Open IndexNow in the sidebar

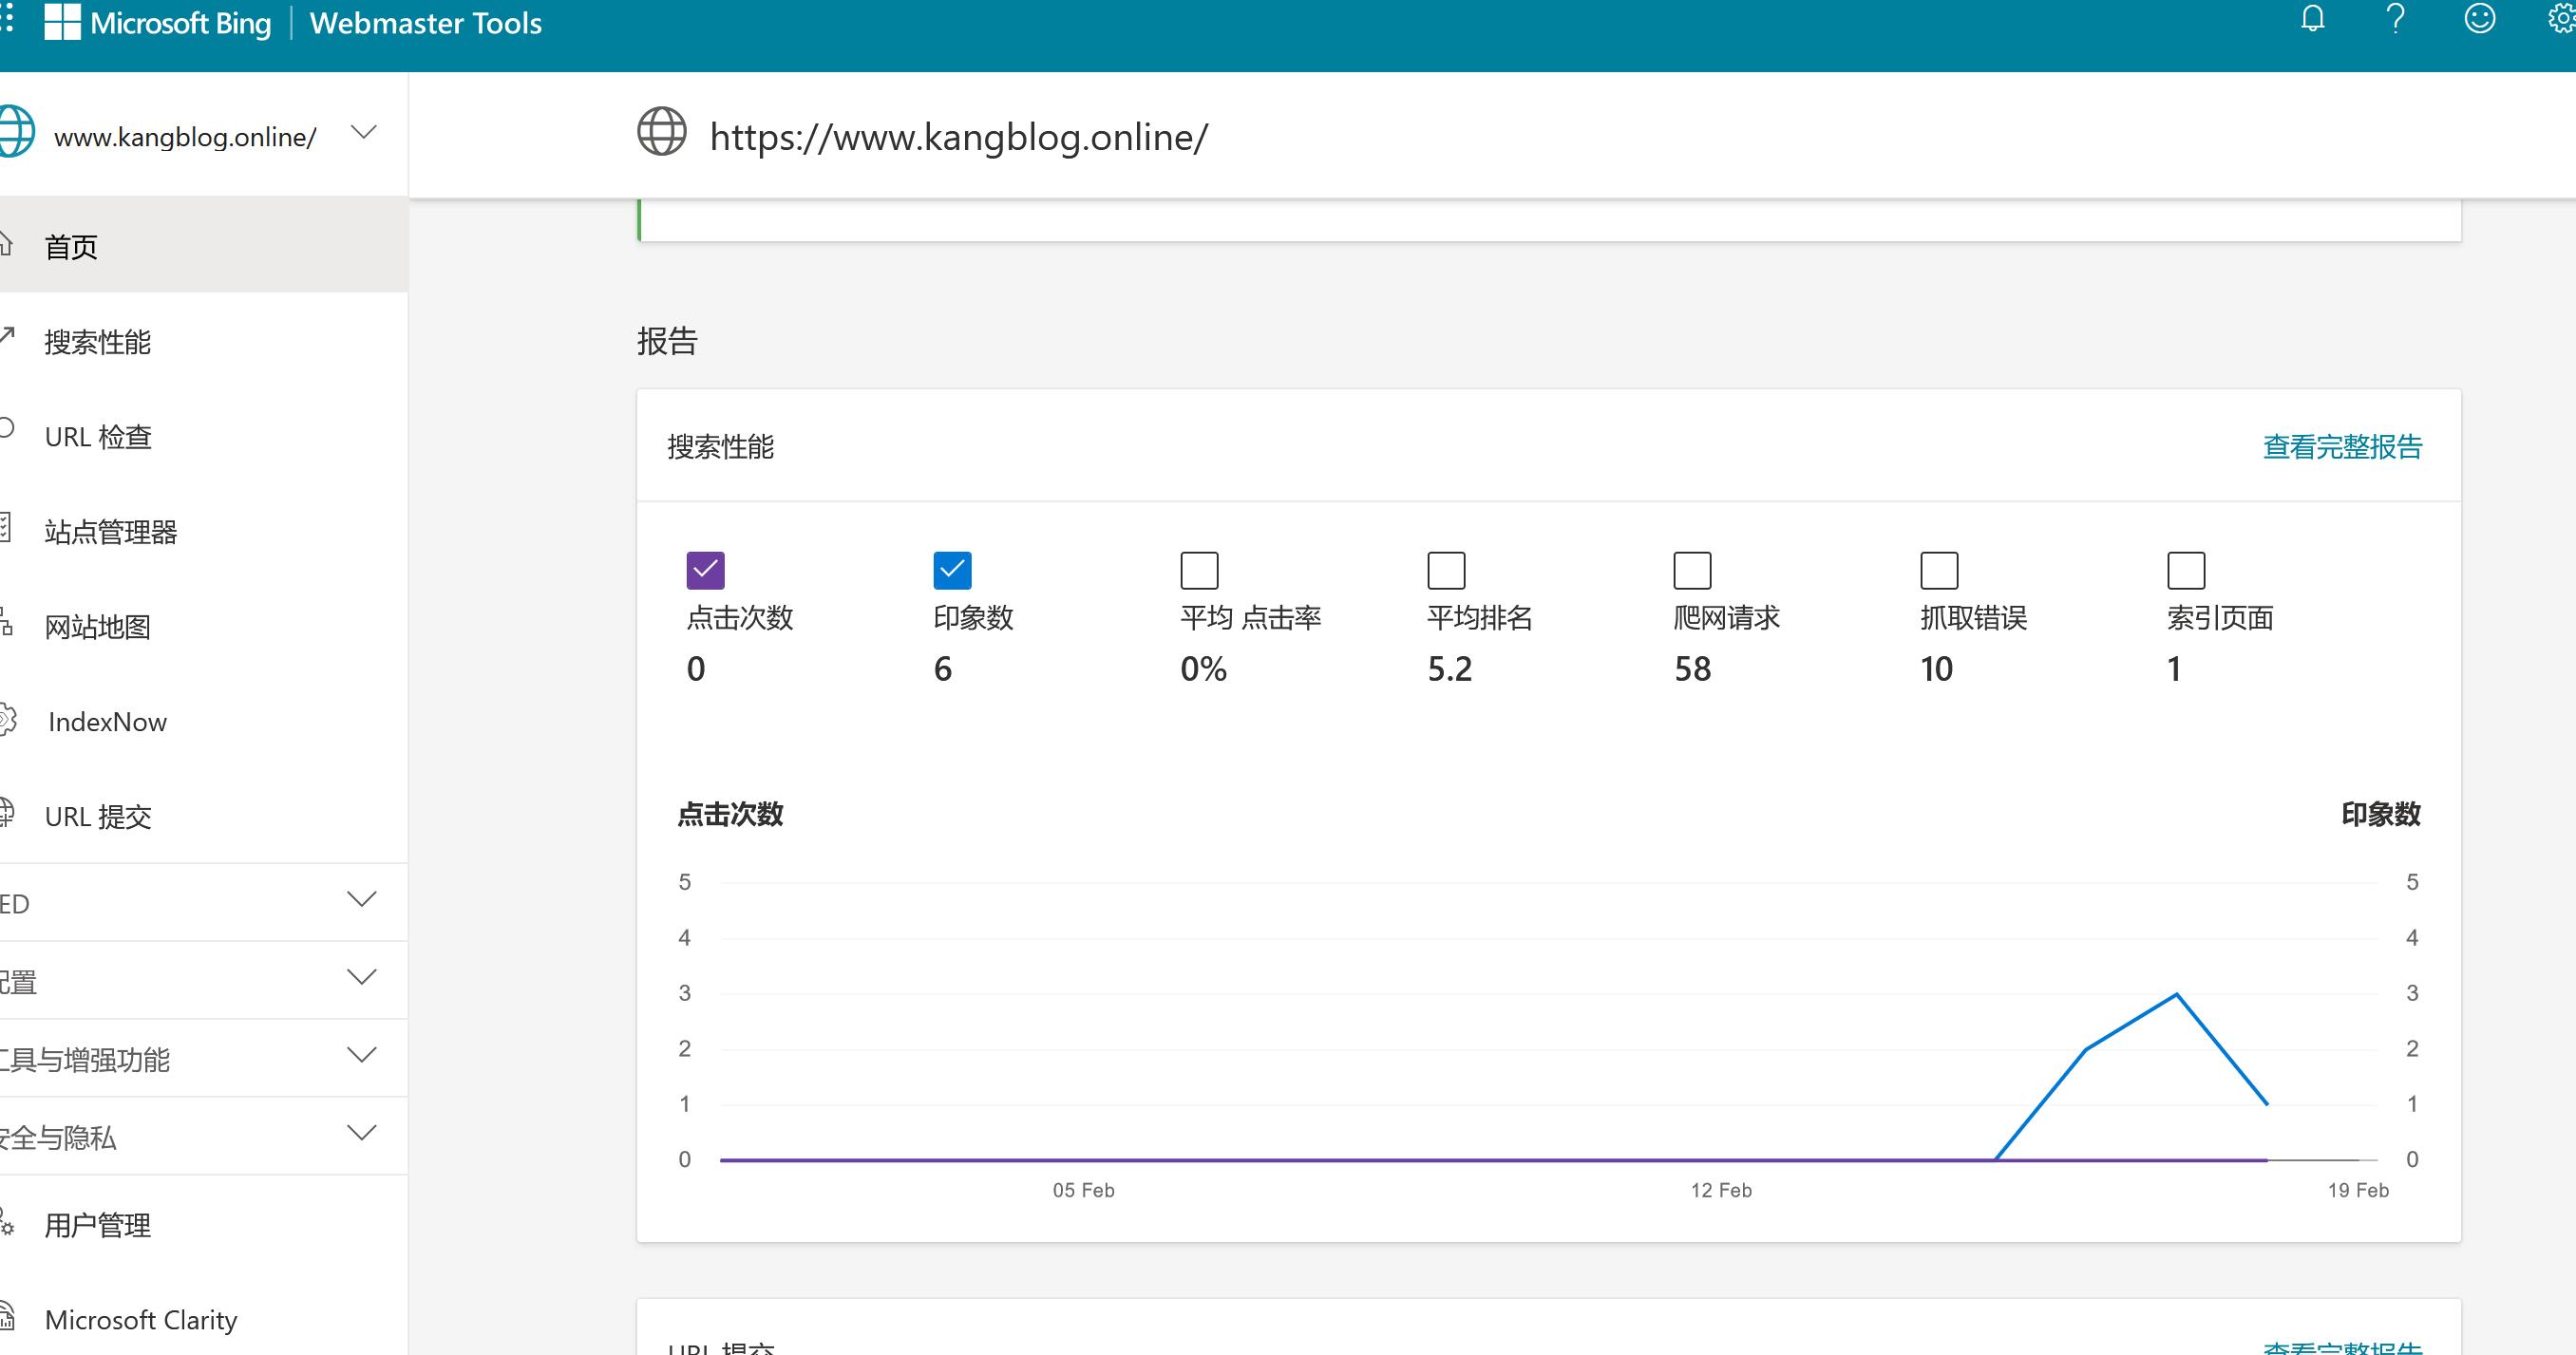[x=204, y=721]
